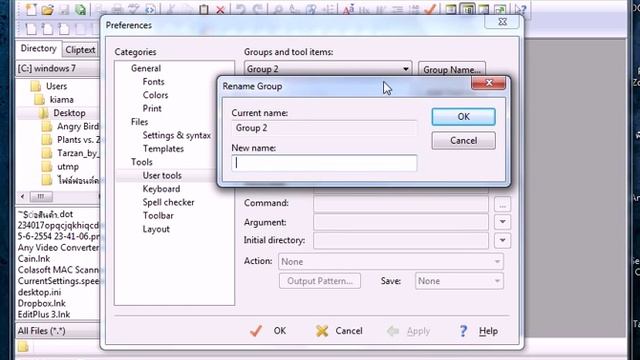Viewport: 640px width, 360px height.
Task: Click the Open file folder icon
Action: point(48,9)
